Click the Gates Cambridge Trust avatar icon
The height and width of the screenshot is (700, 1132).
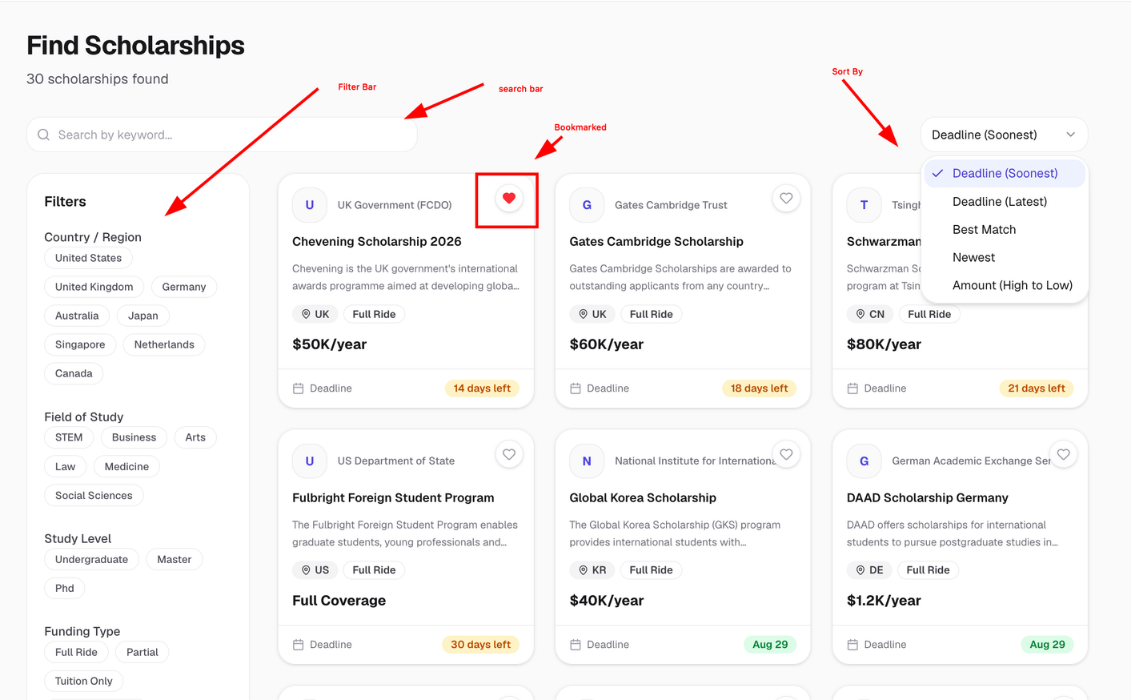pos(587,205)
